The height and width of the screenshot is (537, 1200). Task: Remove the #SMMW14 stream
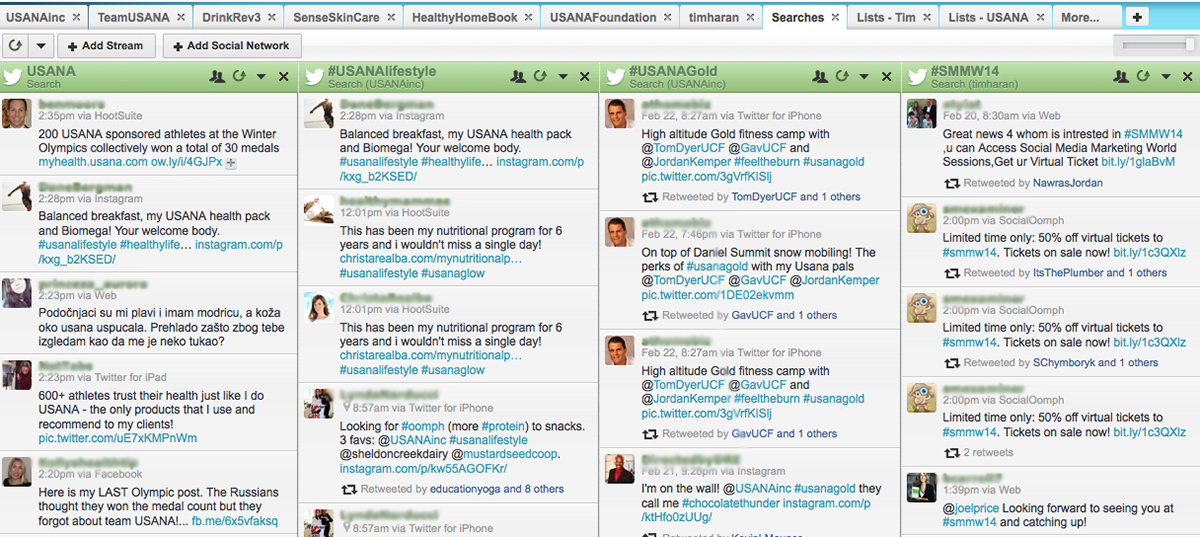pos(1186,77)
